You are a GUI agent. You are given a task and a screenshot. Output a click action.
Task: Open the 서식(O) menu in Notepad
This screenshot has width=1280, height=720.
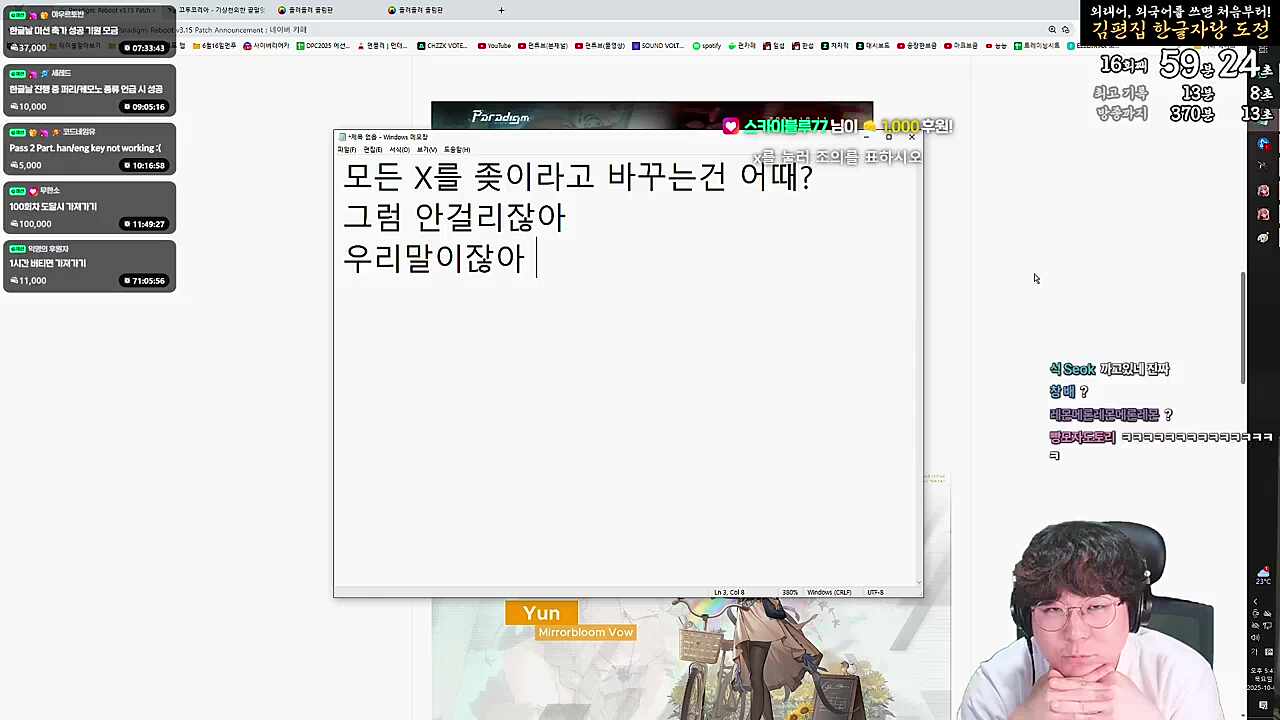pyautogui.click(x=399, y=150)
